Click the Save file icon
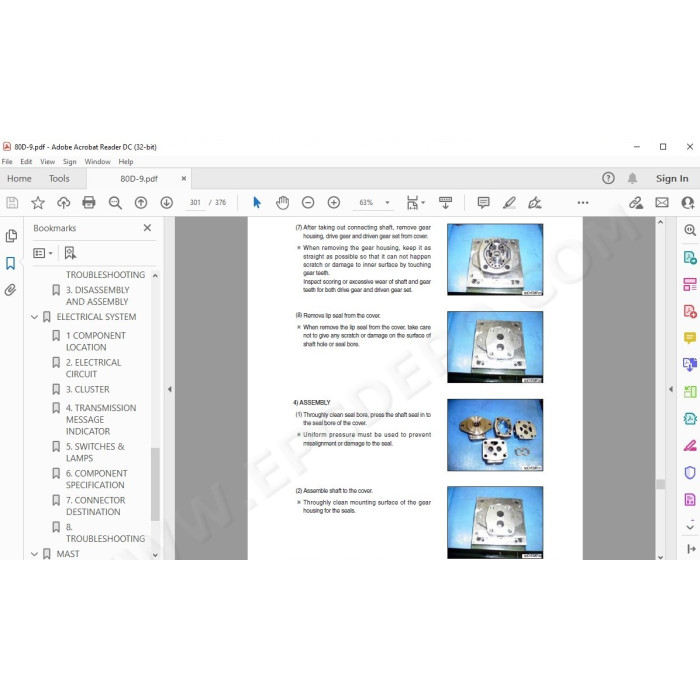Screen dimensions: 700x700 [12, 203]
